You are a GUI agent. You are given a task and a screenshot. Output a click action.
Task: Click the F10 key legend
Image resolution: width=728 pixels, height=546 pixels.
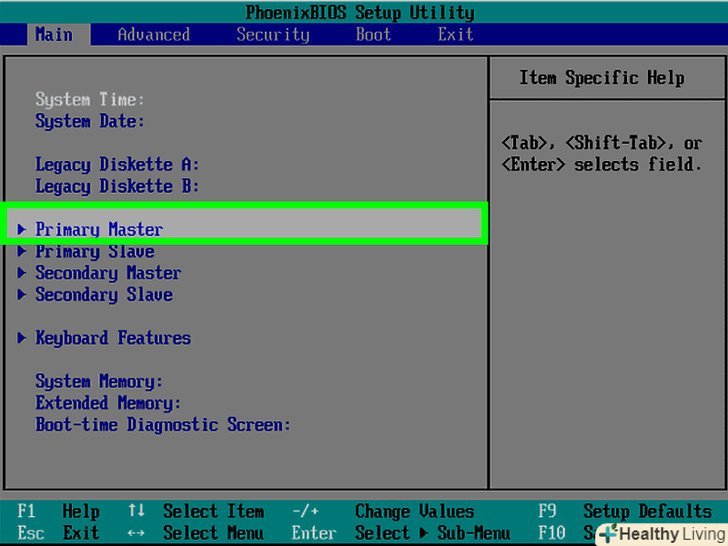tap(552, 533)
